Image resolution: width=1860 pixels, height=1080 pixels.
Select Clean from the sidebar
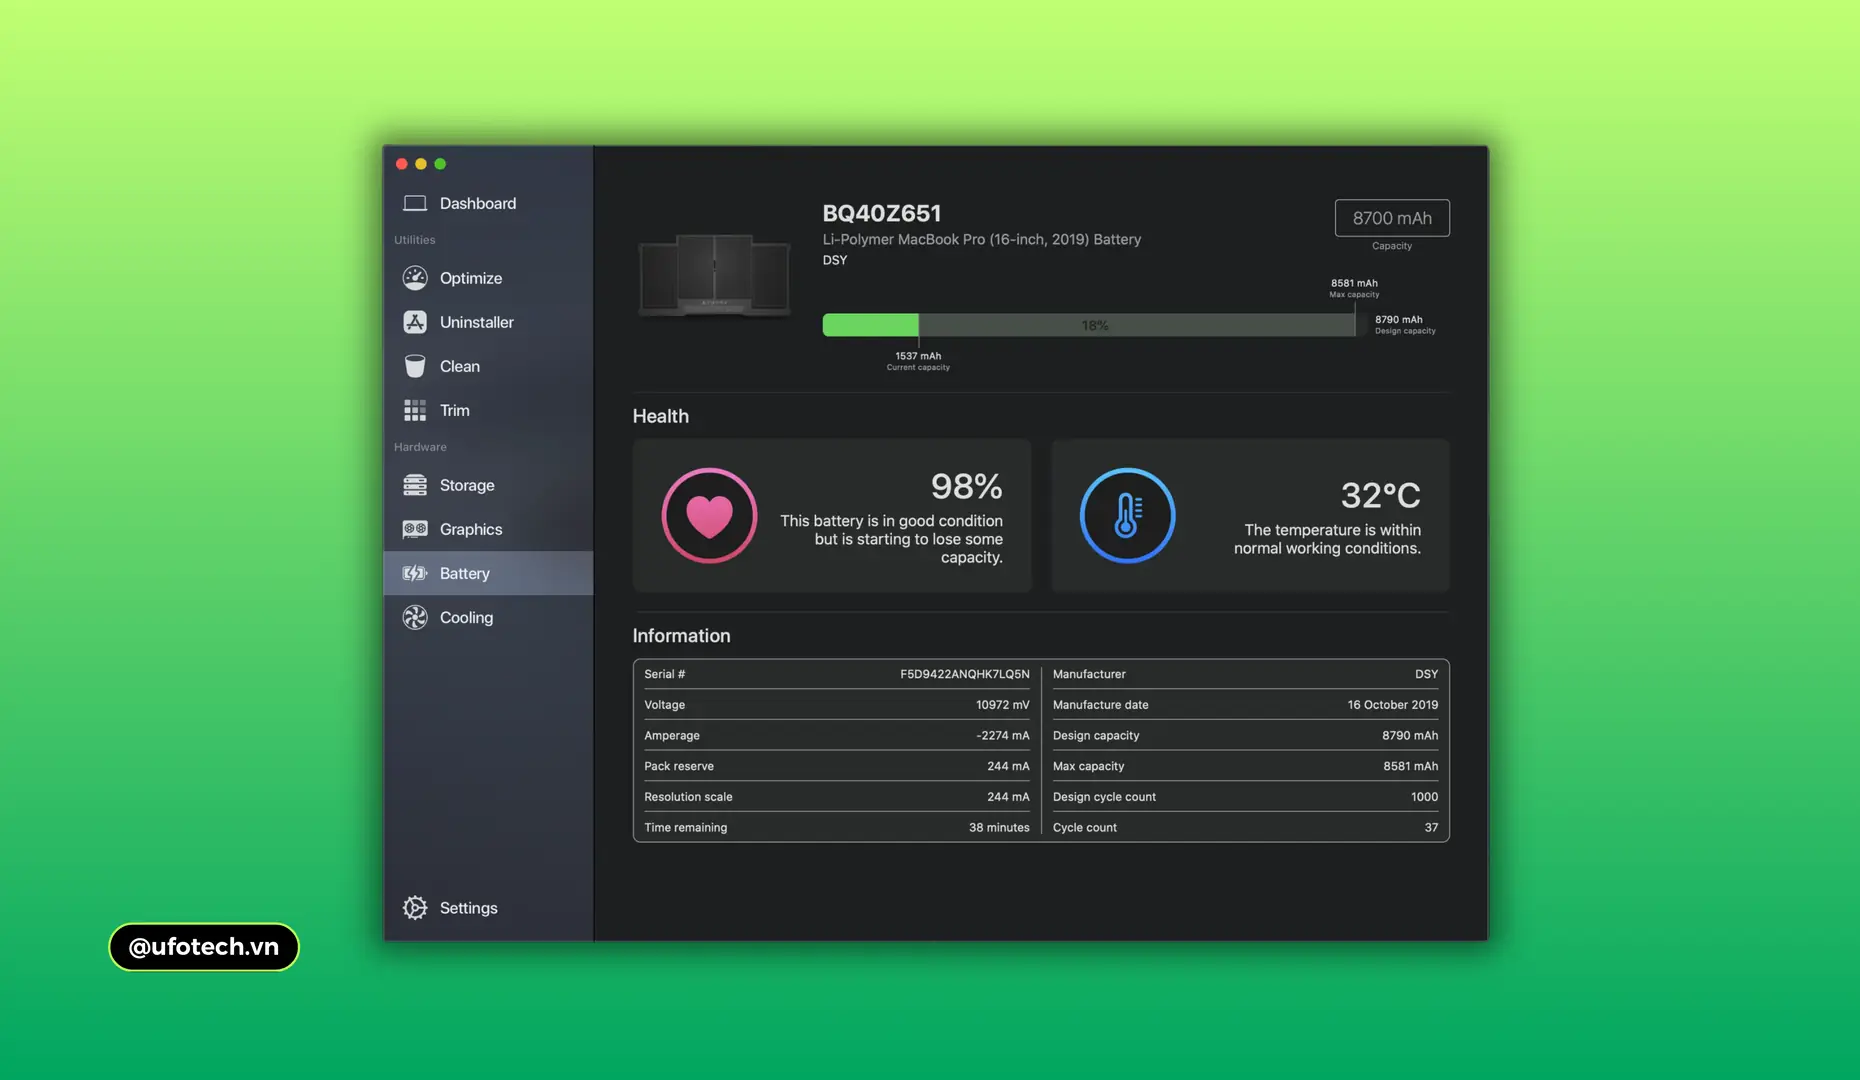pyautogui.click(x=488, y=366)
